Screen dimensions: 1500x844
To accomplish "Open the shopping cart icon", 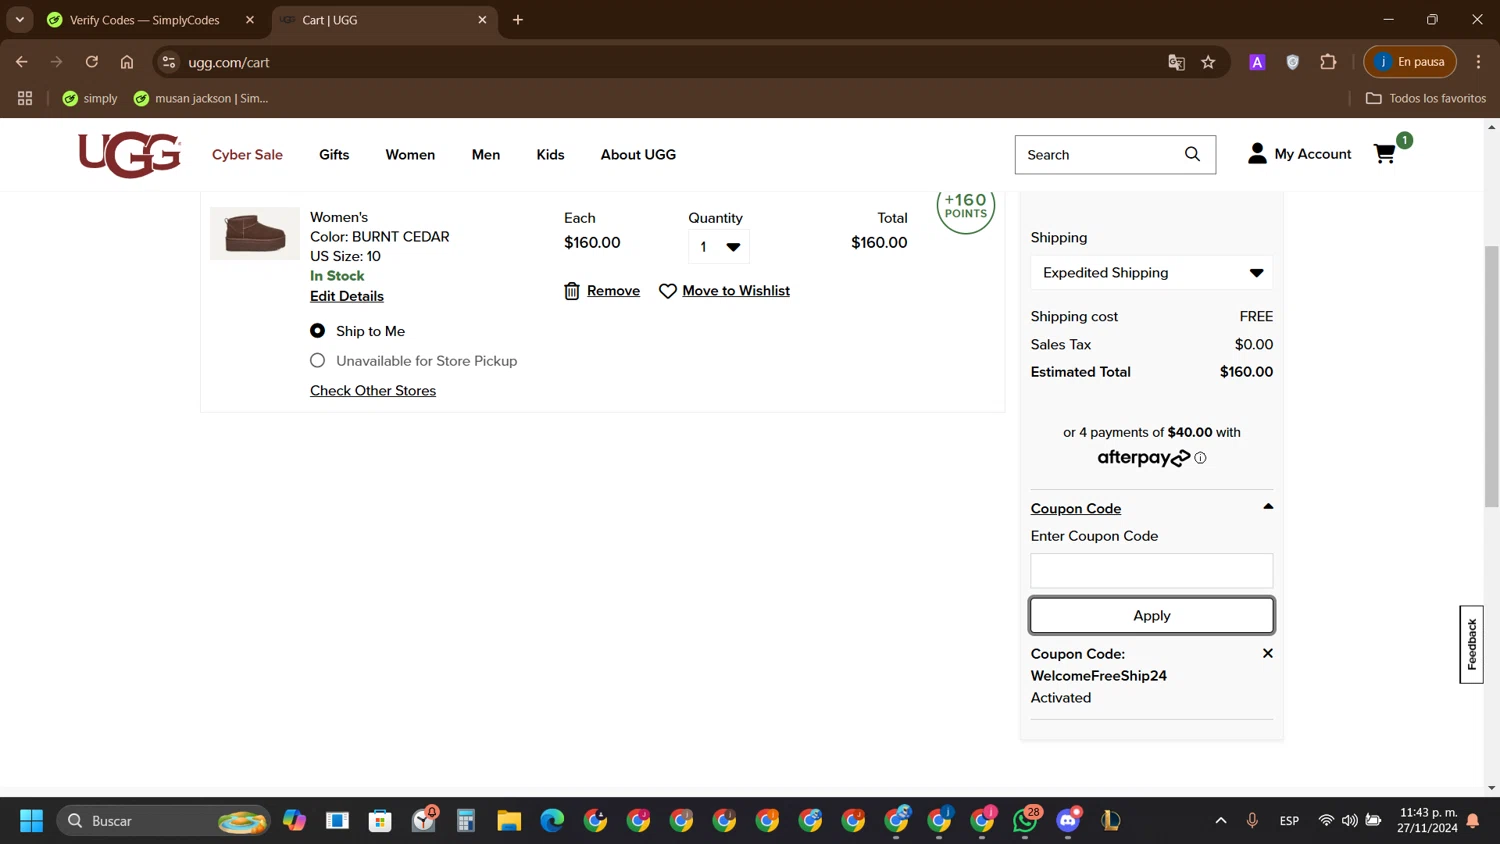I will tap(1385, 154).
